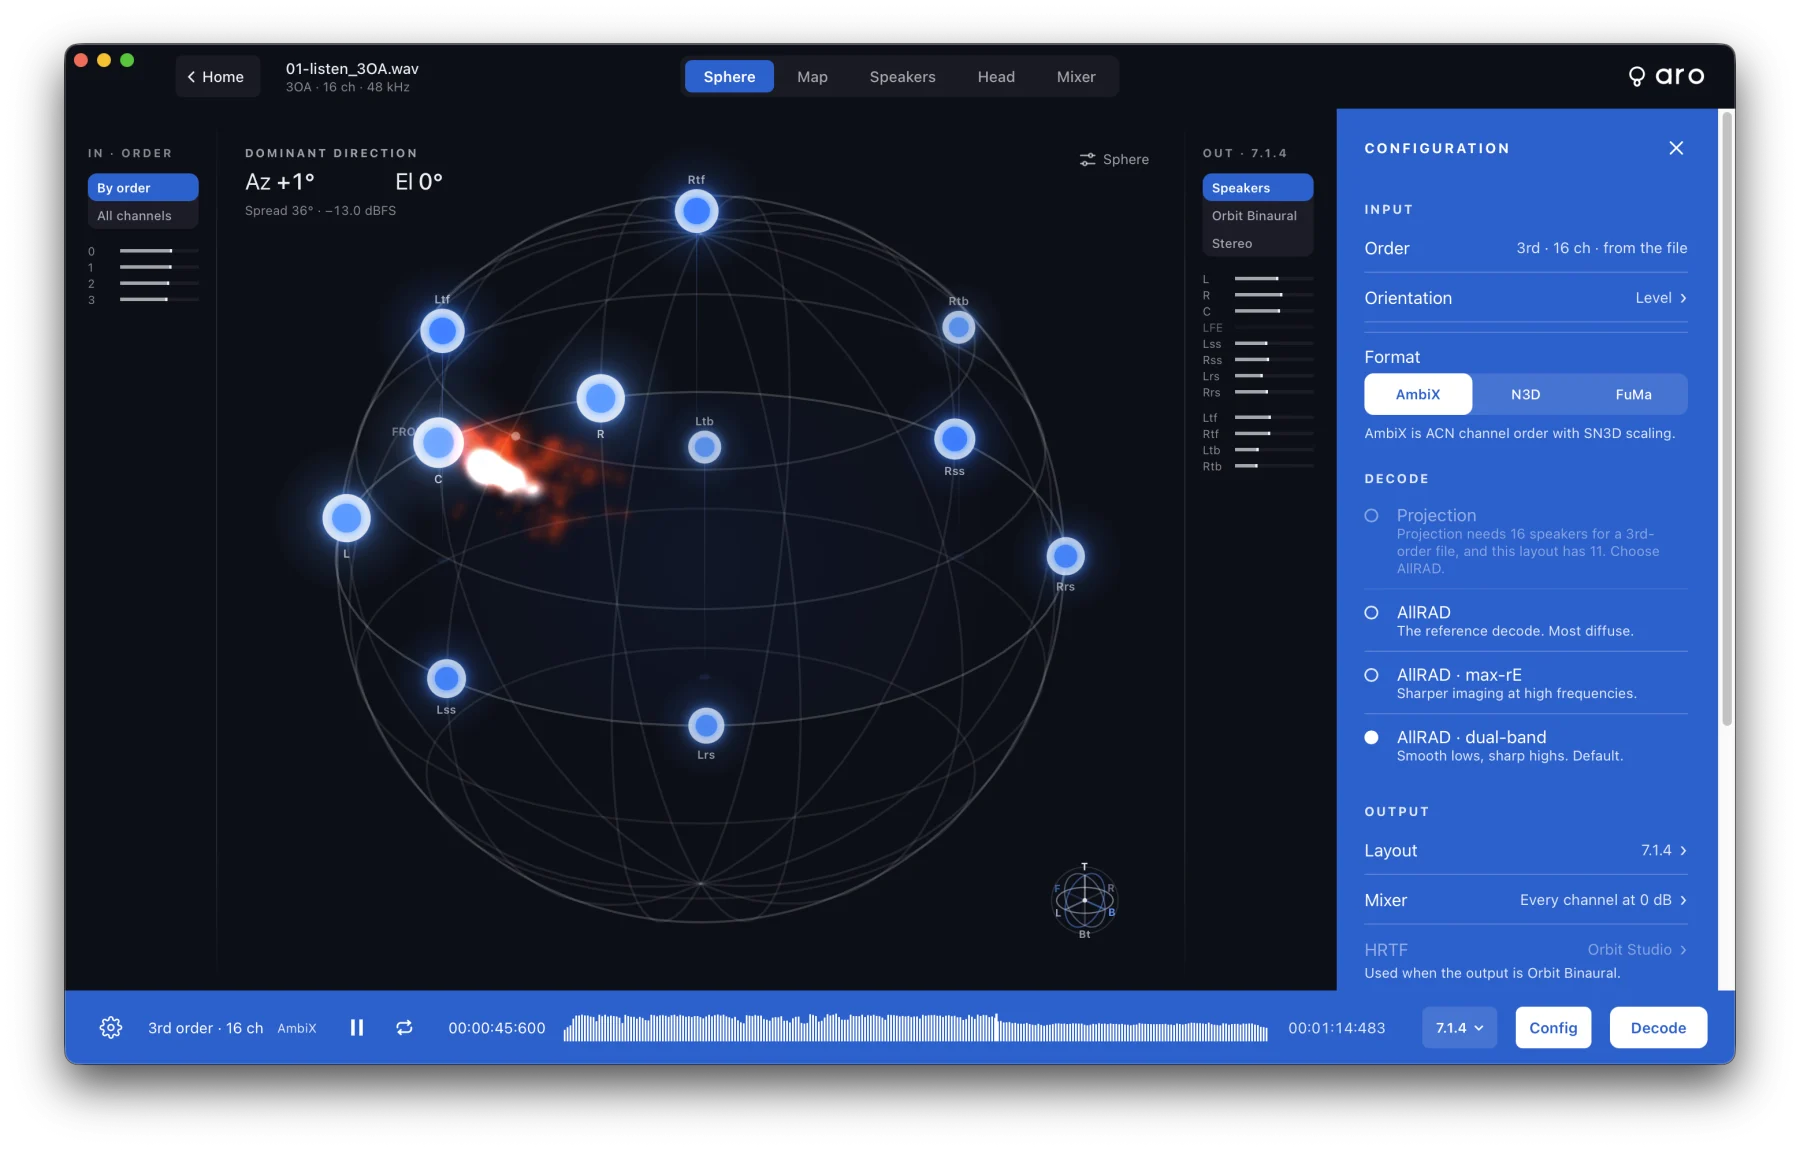1800x1150 pixels.
Task: Click the LFE output level meter
Action: [1273, 328]
